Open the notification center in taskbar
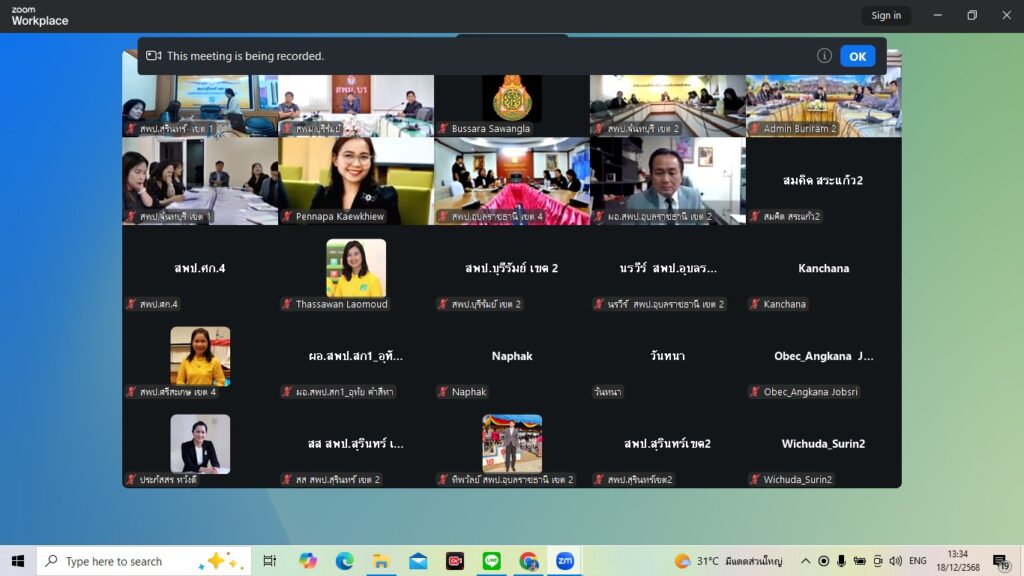This screenshot has width=1024, height=576. tap(1000, 561)
